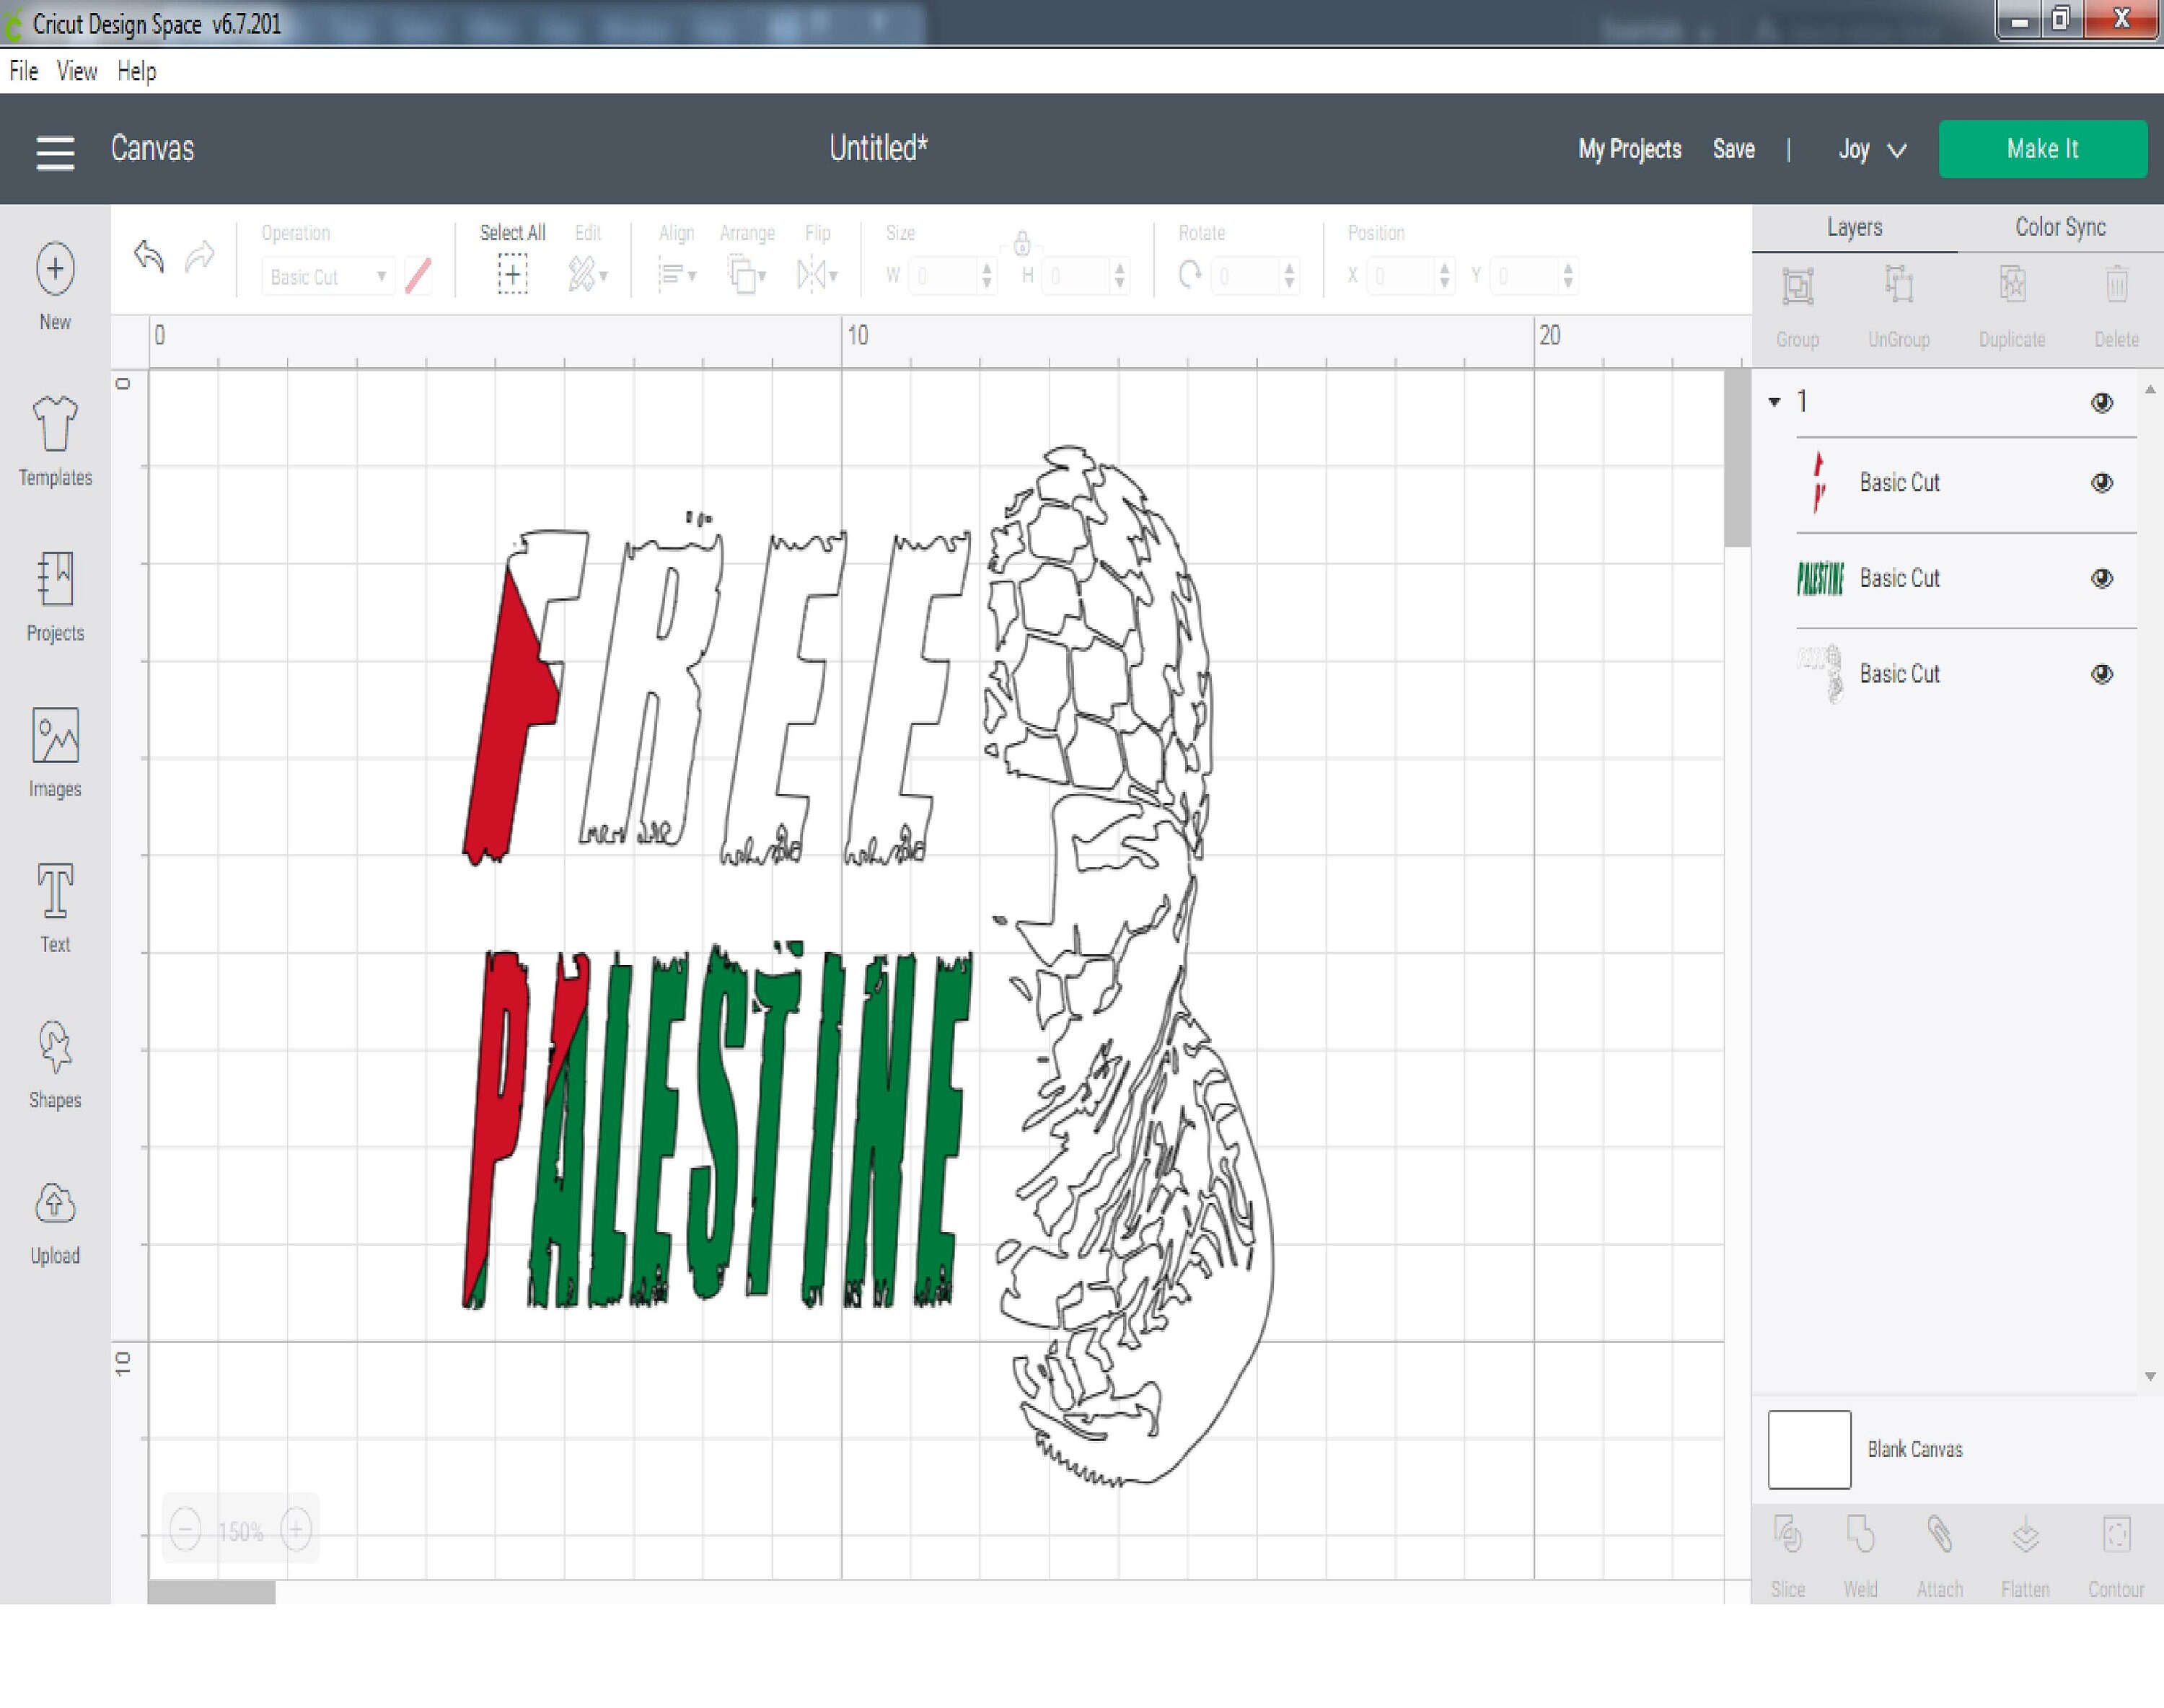Attach the selected layers
Viewport: 2164px width, 1708px height.
click(1938, 1545)
